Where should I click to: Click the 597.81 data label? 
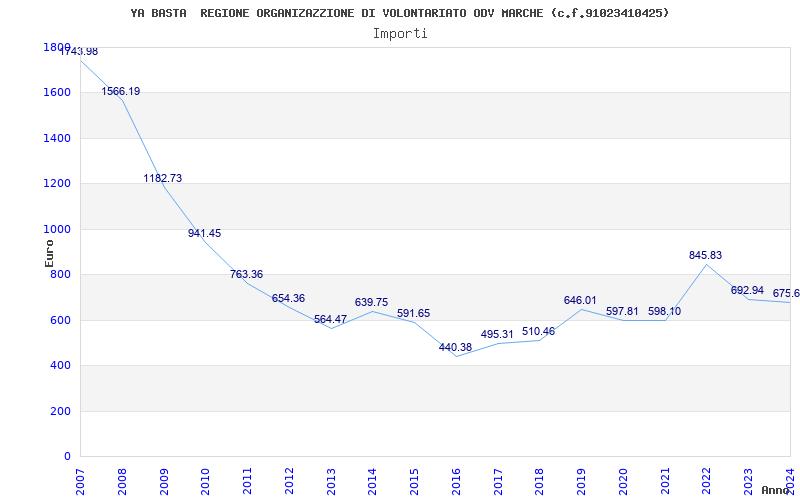pyautogui.click(x=622, y=312)
